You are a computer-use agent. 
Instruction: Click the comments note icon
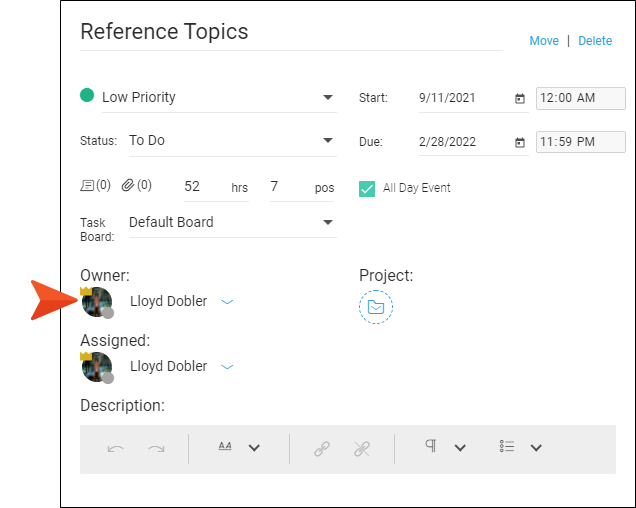[x=87, y=185]
